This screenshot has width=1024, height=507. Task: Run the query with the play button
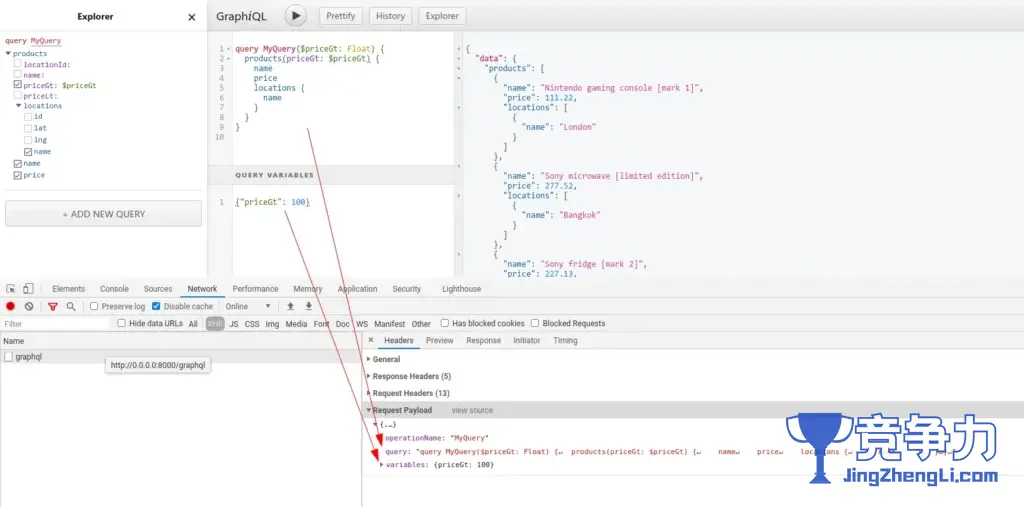tap(295, 16)
